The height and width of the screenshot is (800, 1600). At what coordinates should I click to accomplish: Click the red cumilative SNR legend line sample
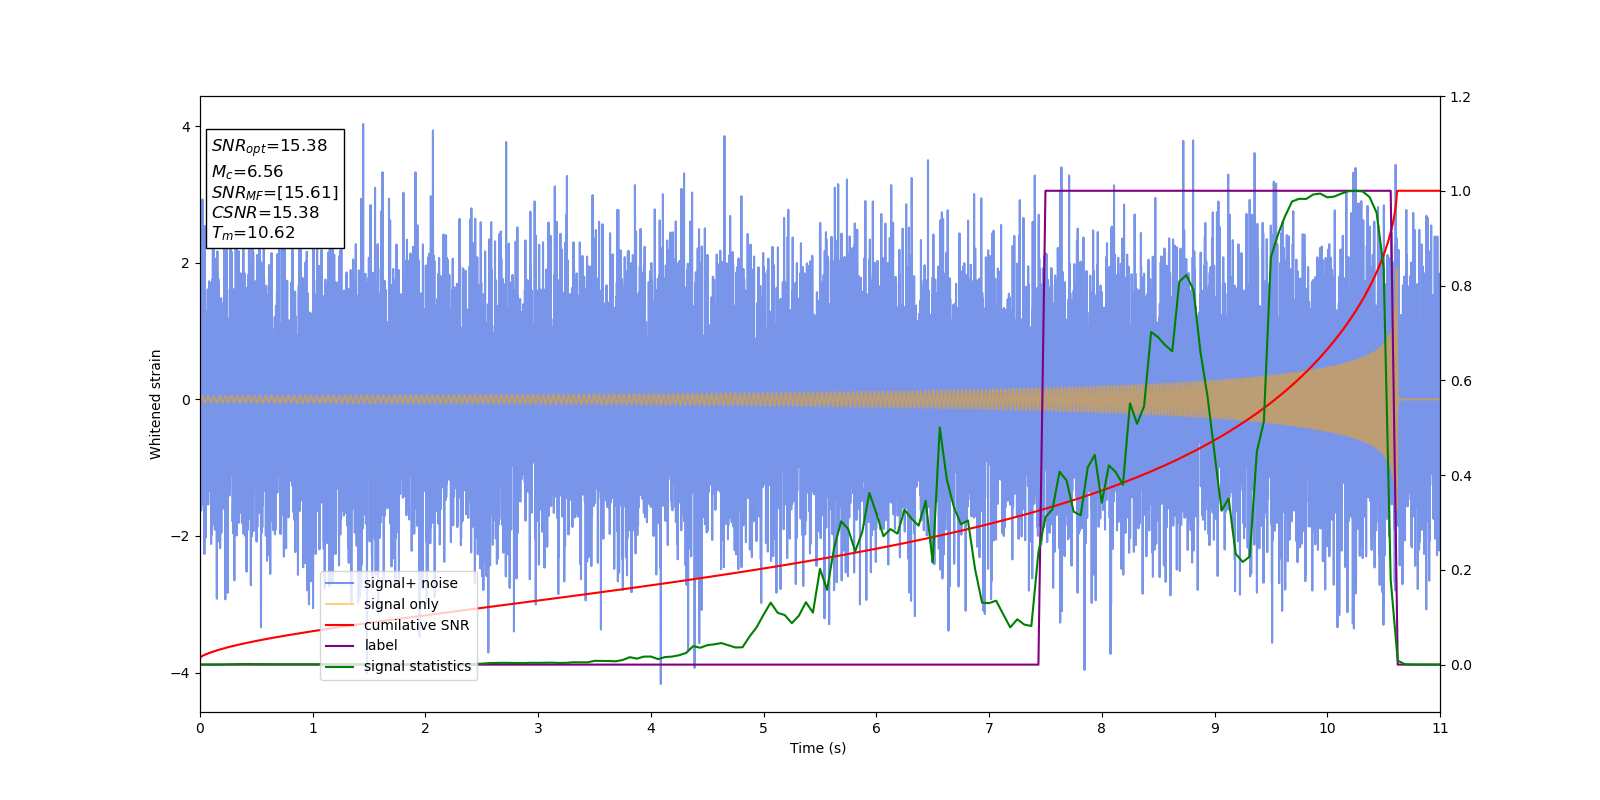point(341,625)
